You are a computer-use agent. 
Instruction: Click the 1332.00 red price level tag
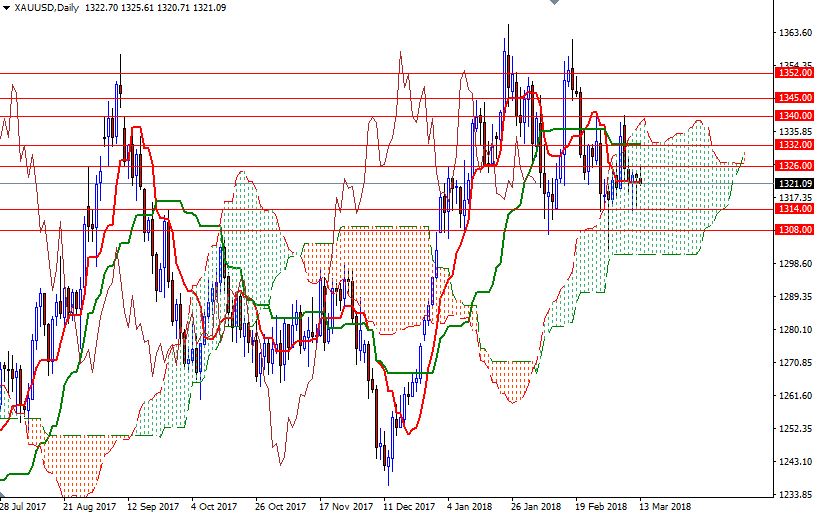[x=794, y=145]
